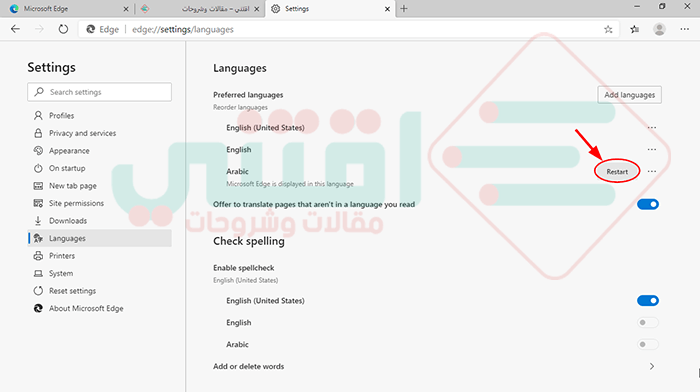Open Reset settings page
Viewport: 700px width, 392px height.
tap(100, 291)
